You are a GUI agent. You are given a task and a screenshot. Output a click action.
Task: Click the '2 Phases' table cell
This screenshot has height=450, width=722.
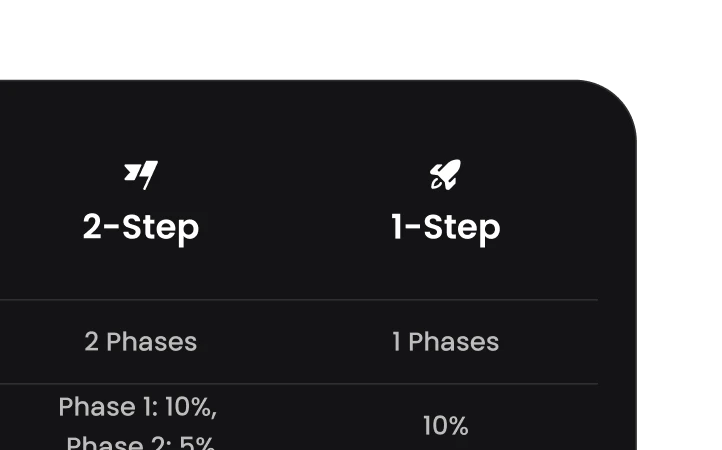point(141,342)
